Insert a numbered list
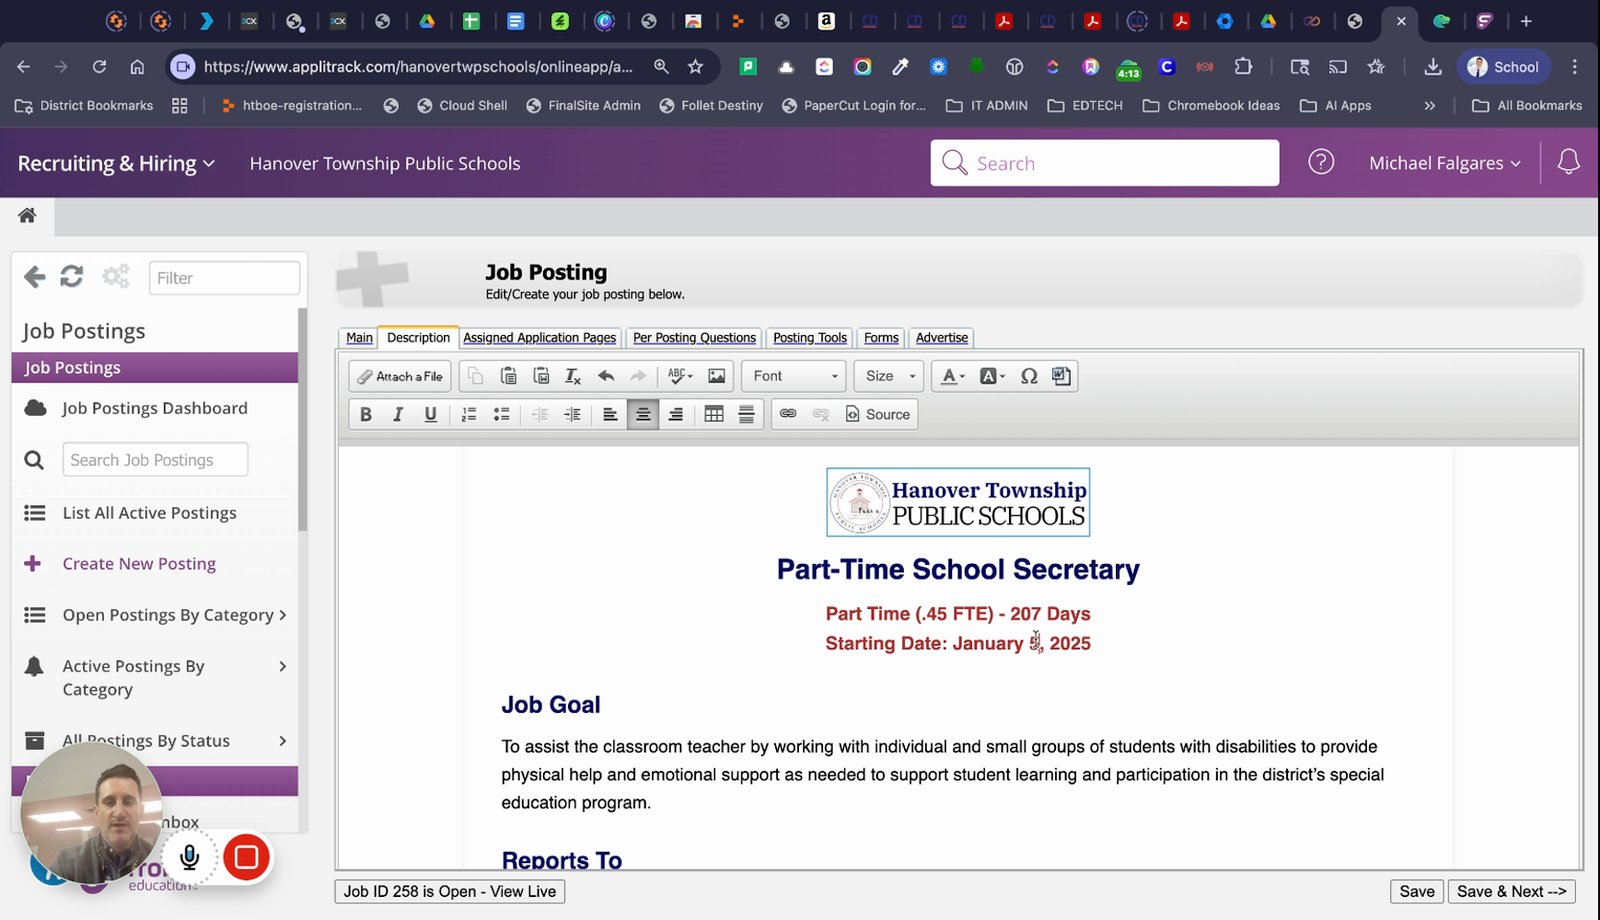1600x920 pixels. click(469, 414)
